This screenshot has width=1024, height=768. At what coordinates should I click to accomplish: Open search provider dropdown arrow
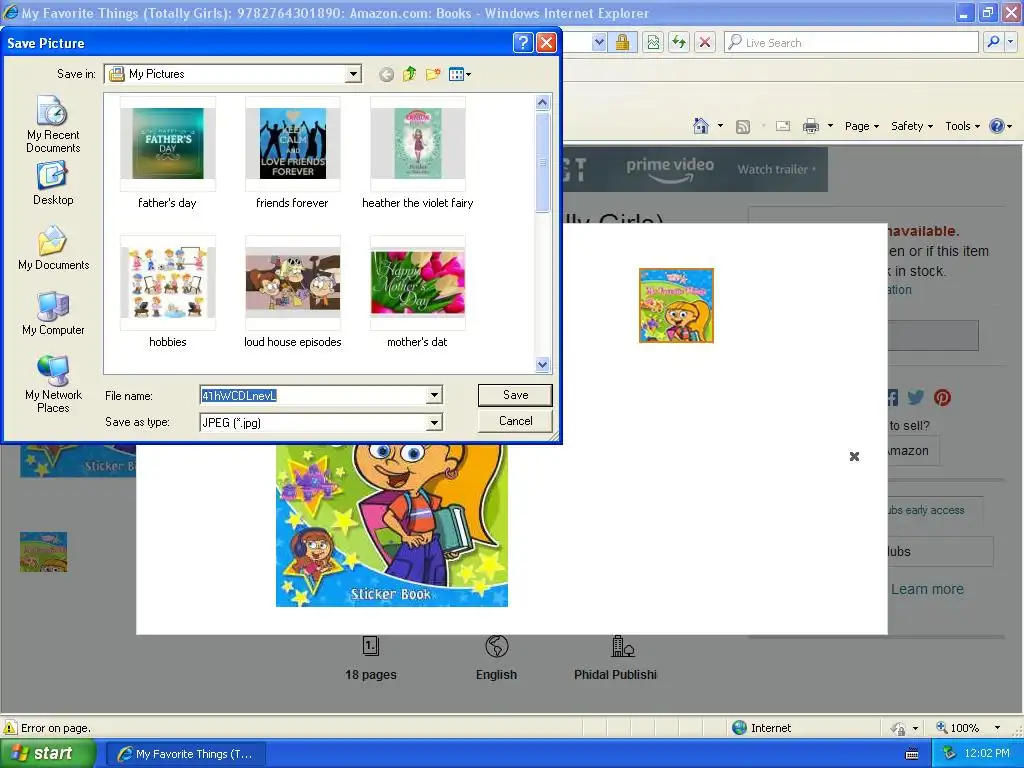(x=1010, y=42)
